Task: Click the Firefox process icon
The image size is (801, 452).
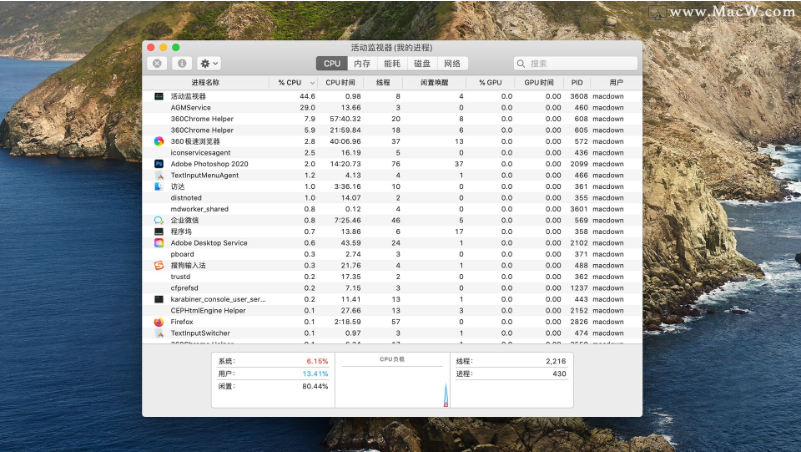Action: pos(159,322)
